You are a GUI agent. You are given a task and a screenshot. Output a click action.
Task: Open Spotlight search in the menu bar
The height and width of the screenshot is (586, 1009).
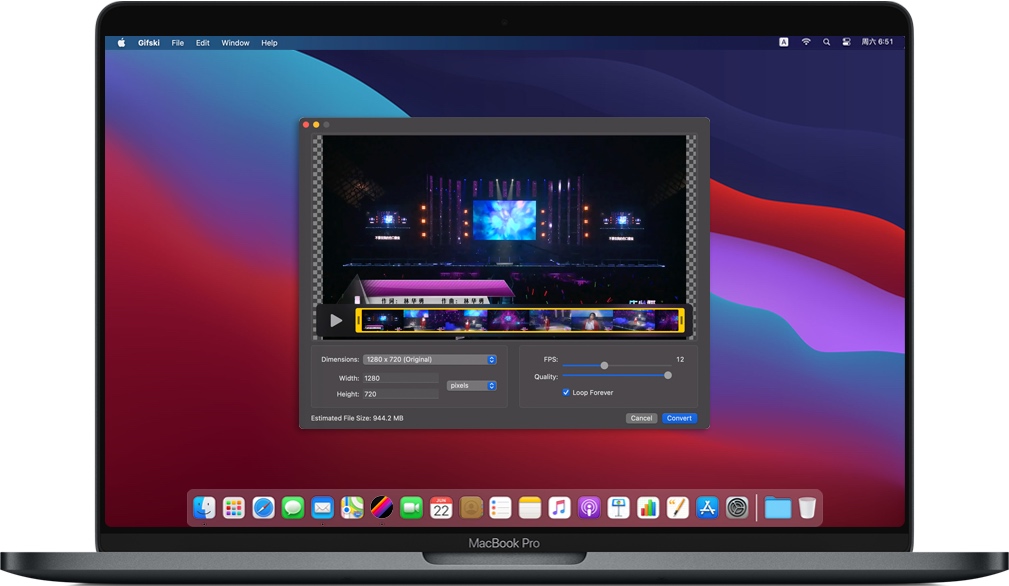pyautogui.click(x=826, y=43)
